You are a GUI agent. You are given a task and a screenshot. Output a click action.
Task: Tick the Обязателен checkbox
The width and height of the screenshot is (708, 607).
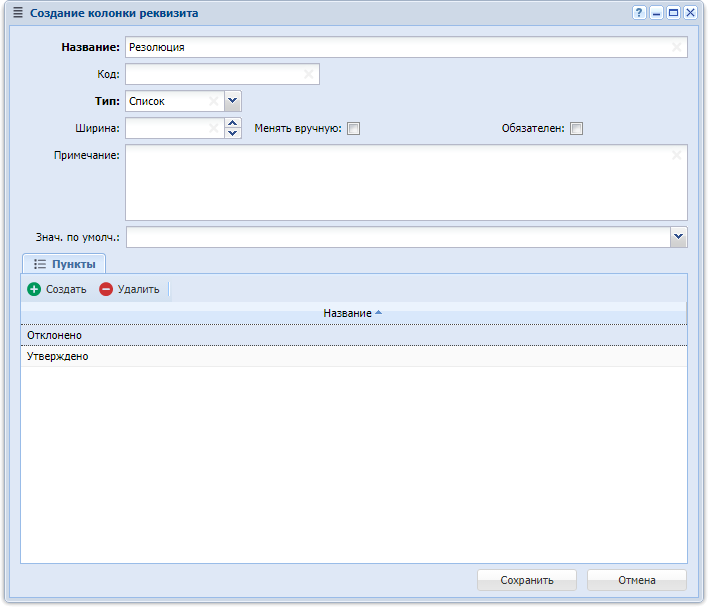coord(577,129)
